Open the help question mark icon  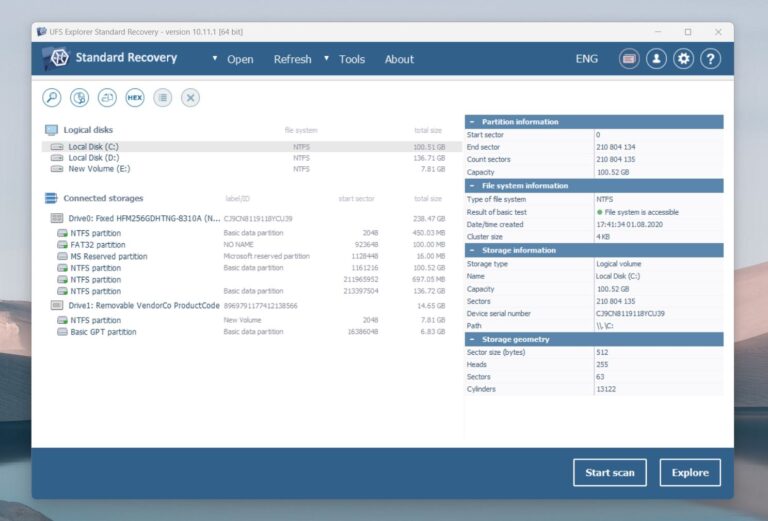pyautogui.click(x=711, y=59)
